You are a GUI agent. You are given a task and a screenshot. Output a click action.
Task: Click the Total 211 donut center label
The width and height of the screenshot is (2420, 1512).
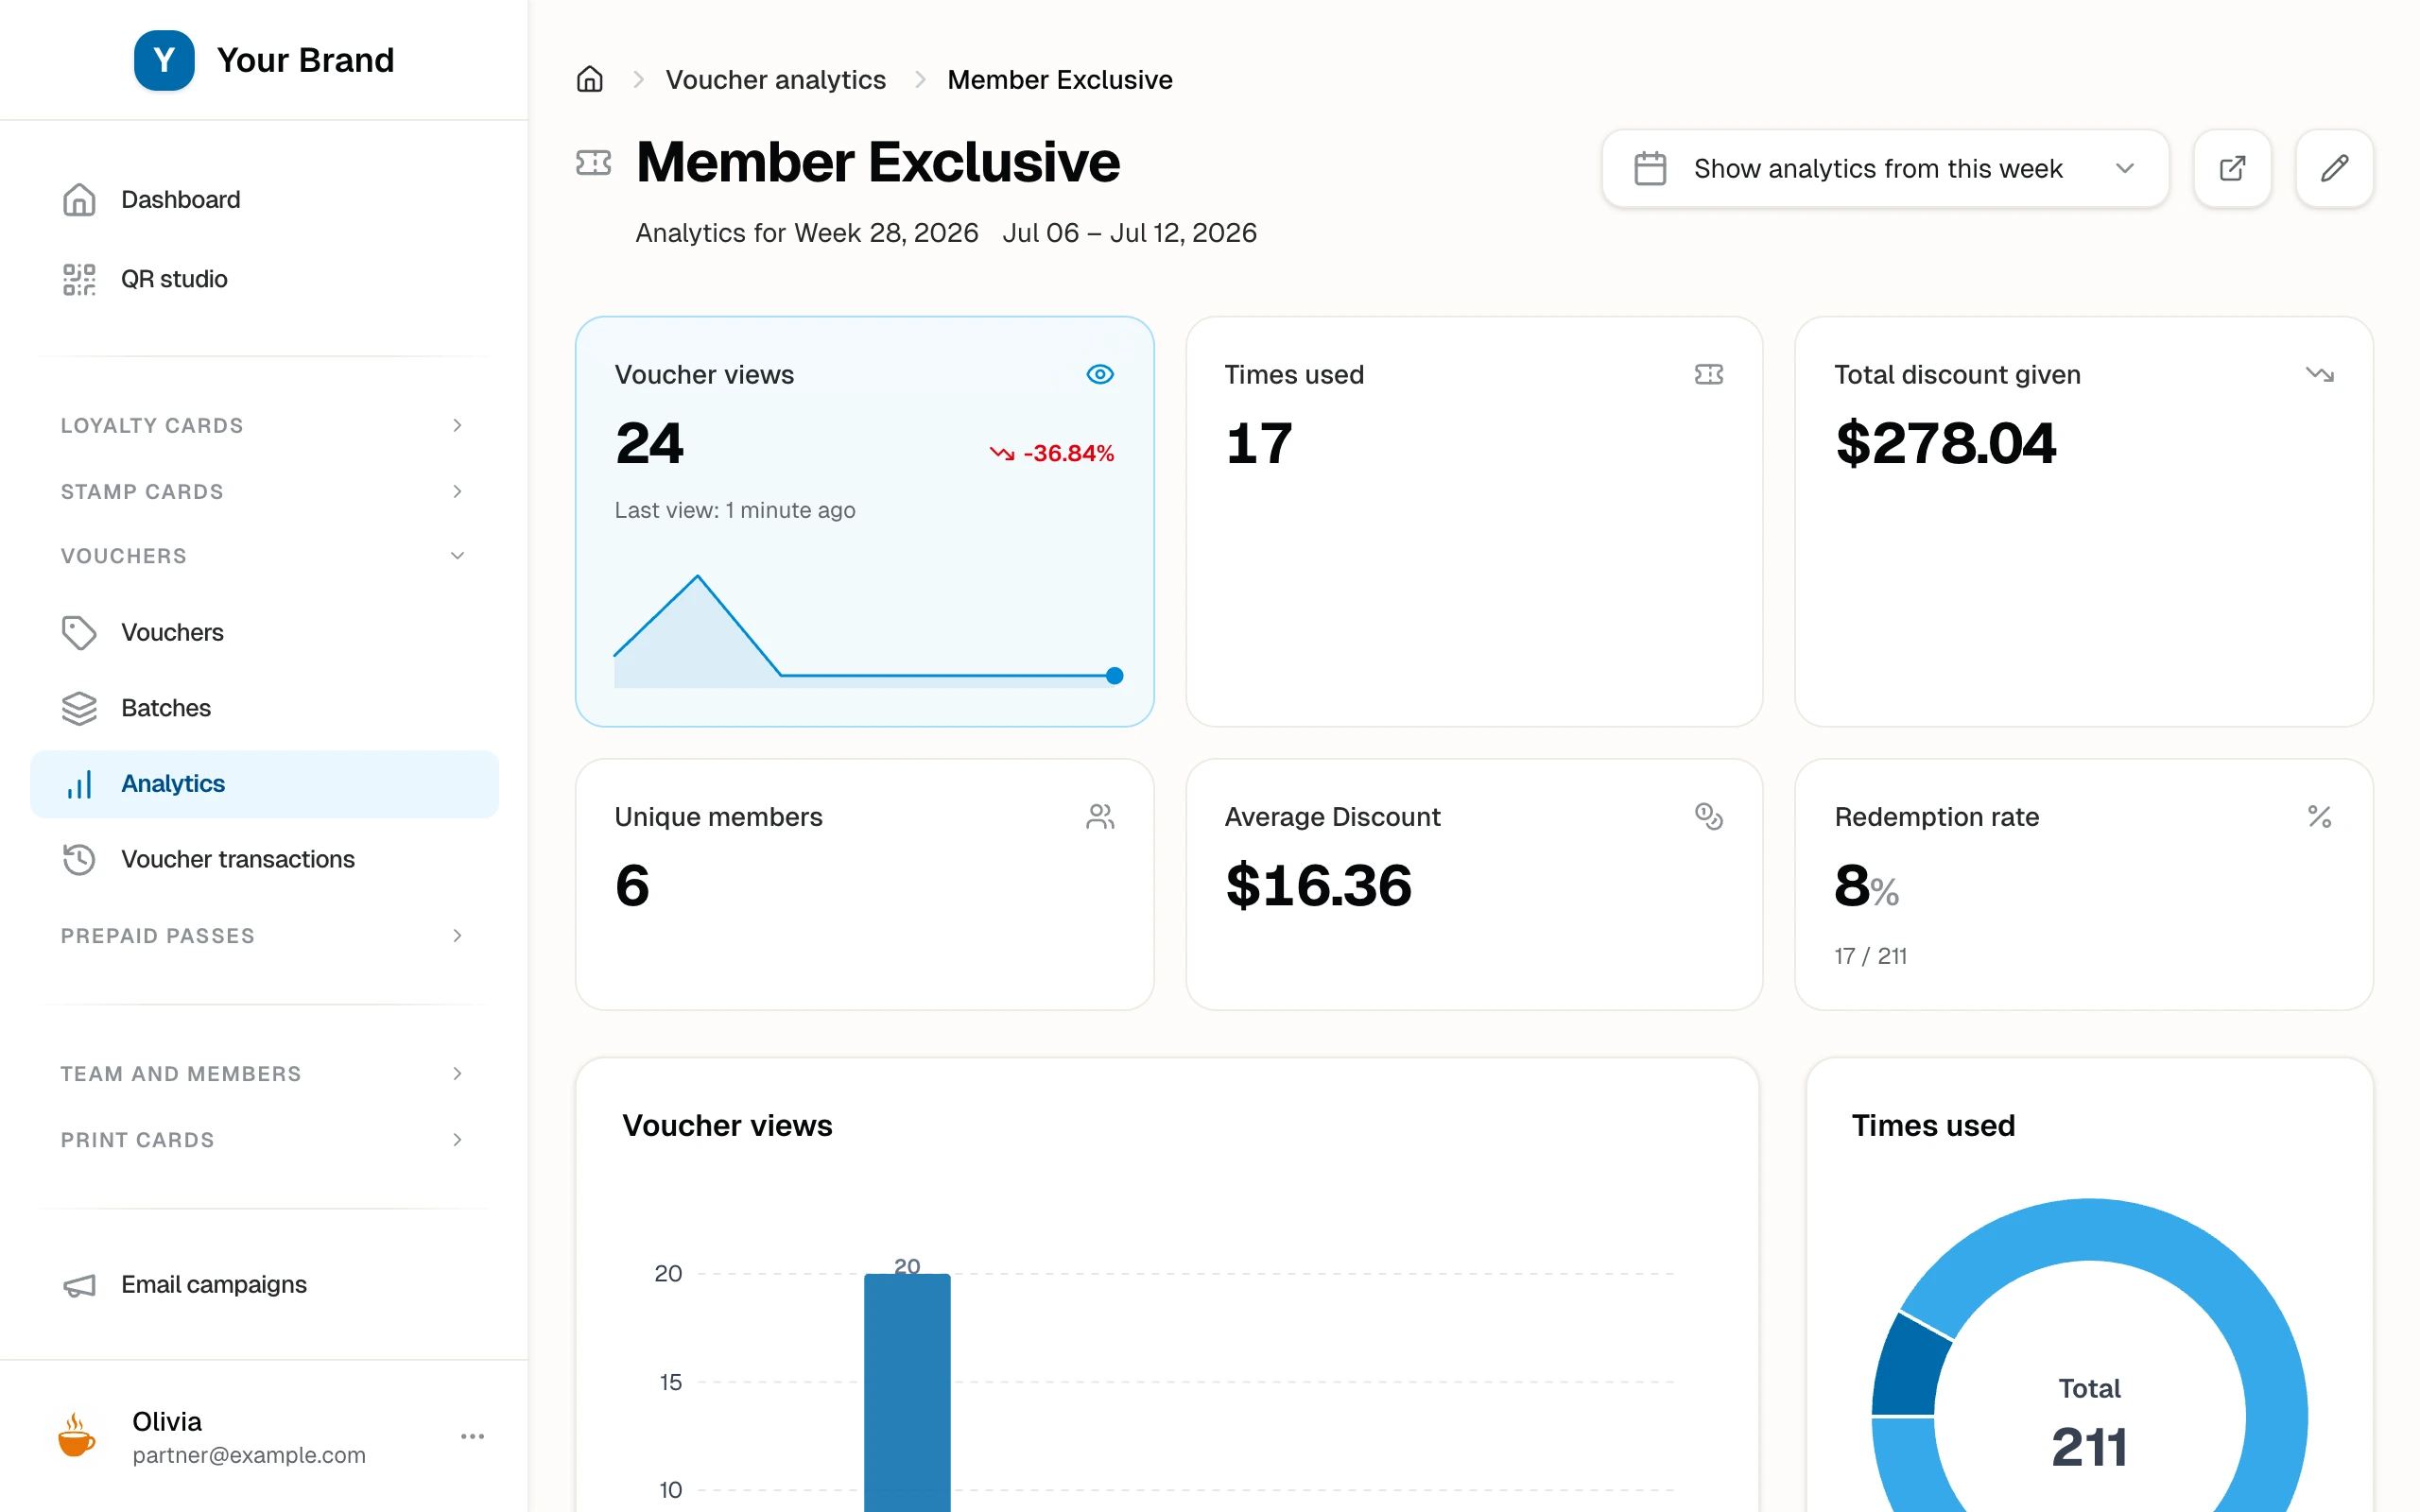[x=2089, y=1424]
